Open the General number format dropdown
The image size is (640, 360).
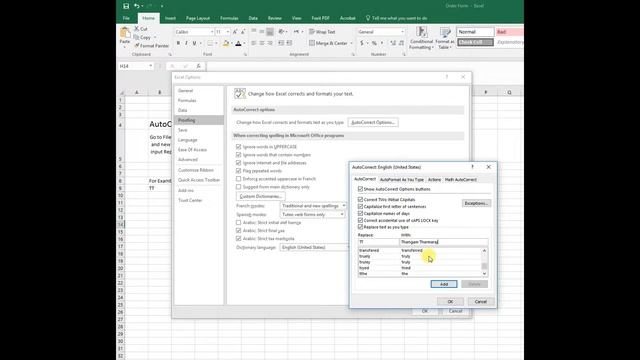point(402,32)
